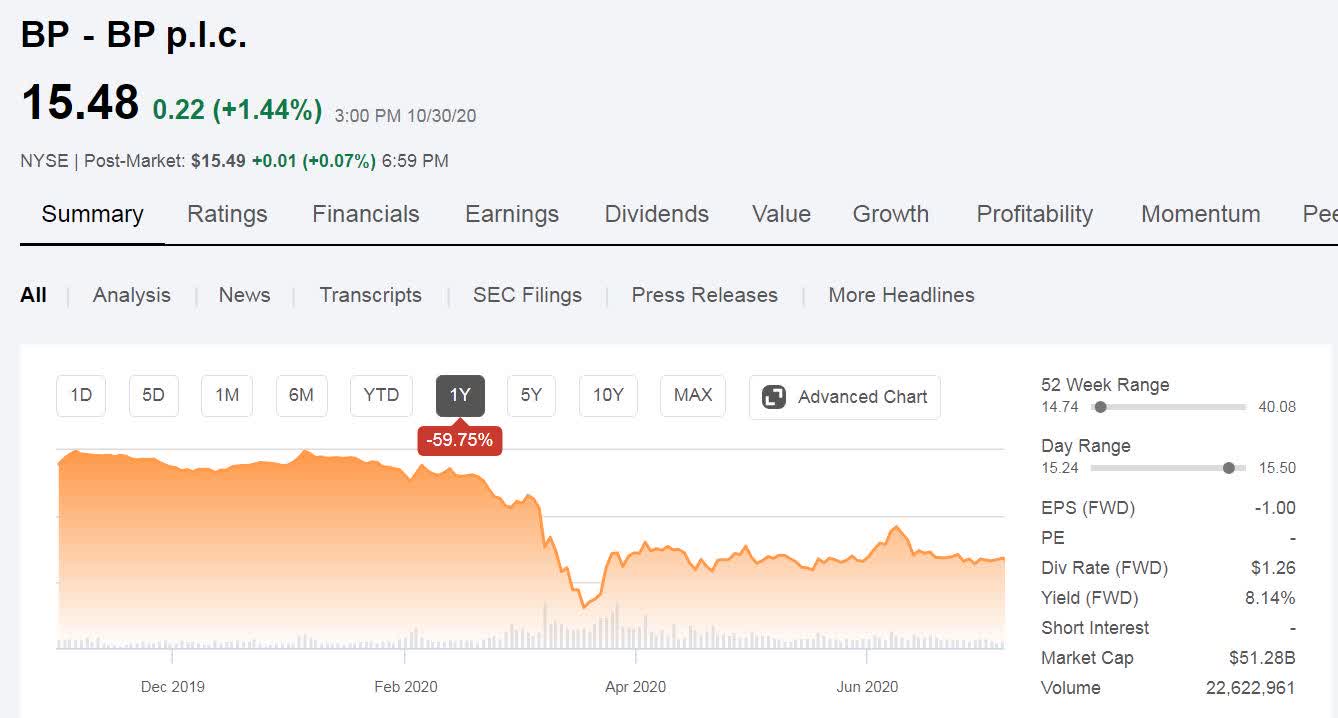Click the Day Range slider marker
The image size is (1338, 718).
[1229, 467]
